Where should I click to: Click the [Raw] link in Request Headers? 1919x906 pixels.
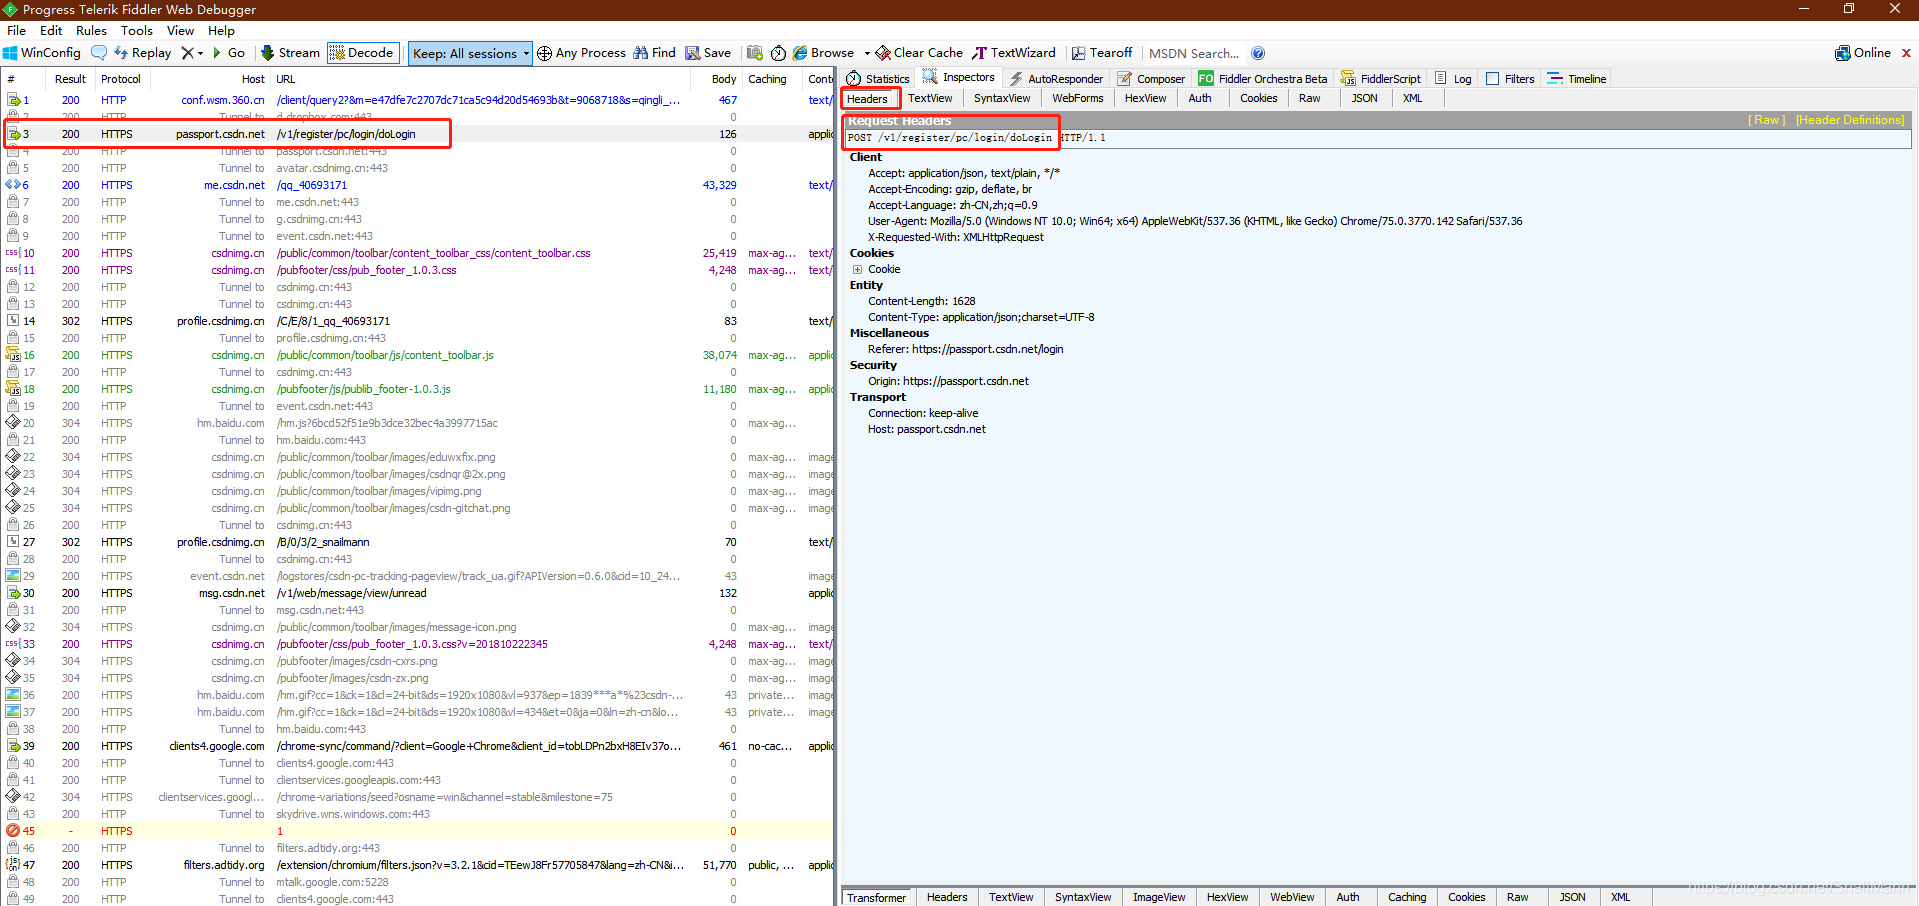tap(1766, 120)
